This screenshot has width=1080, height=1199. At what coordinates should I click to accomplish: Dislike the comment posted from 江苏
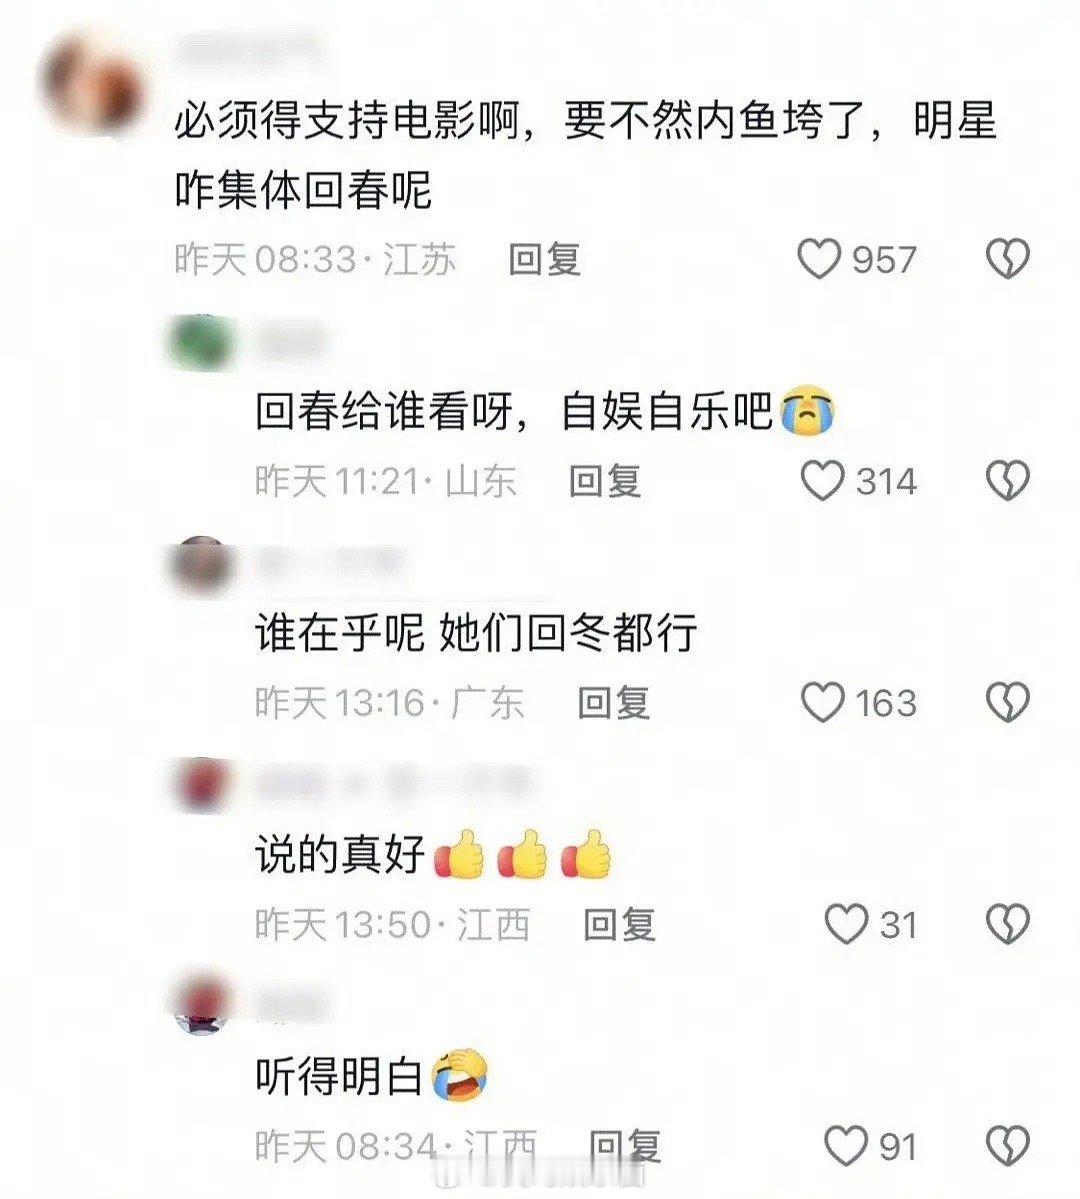click(x=1007, y=259)
